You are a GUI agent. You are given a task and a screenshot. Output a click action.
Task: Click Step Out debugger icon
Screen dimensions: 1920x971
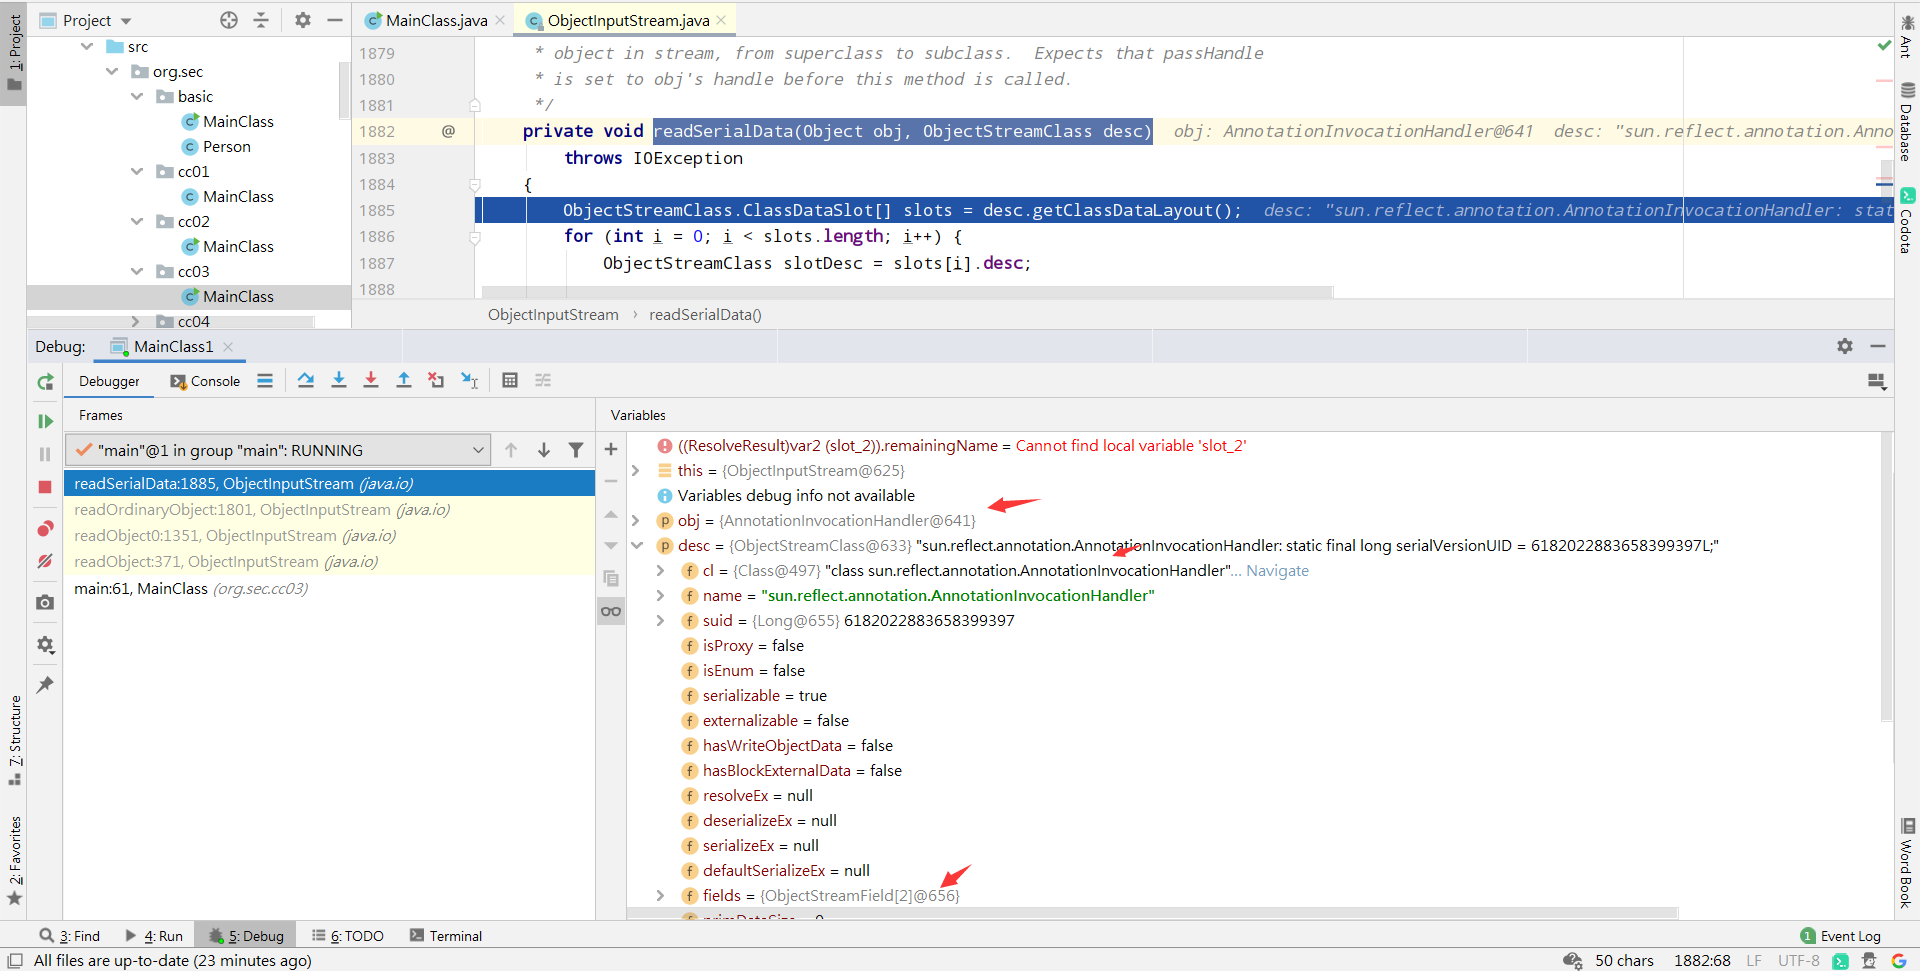point(404,380)
